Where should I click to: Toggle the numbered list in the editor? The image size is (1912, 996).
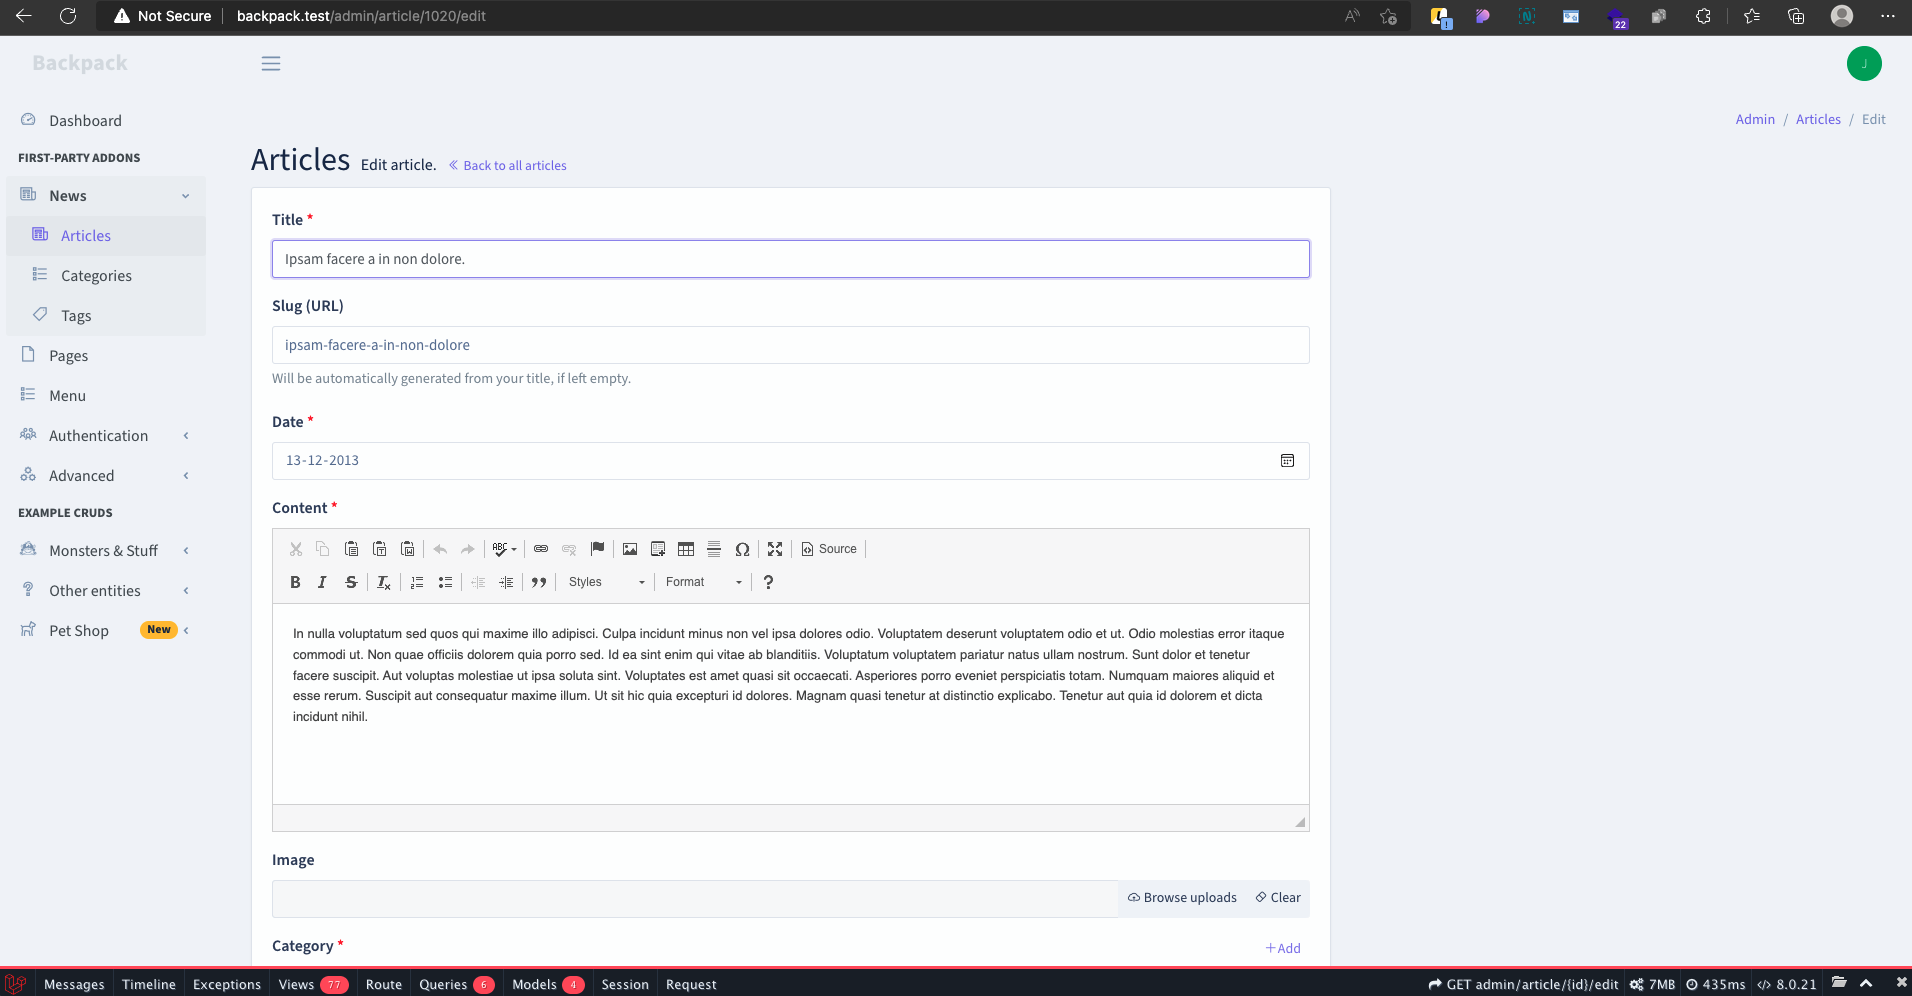pos(416,582)
